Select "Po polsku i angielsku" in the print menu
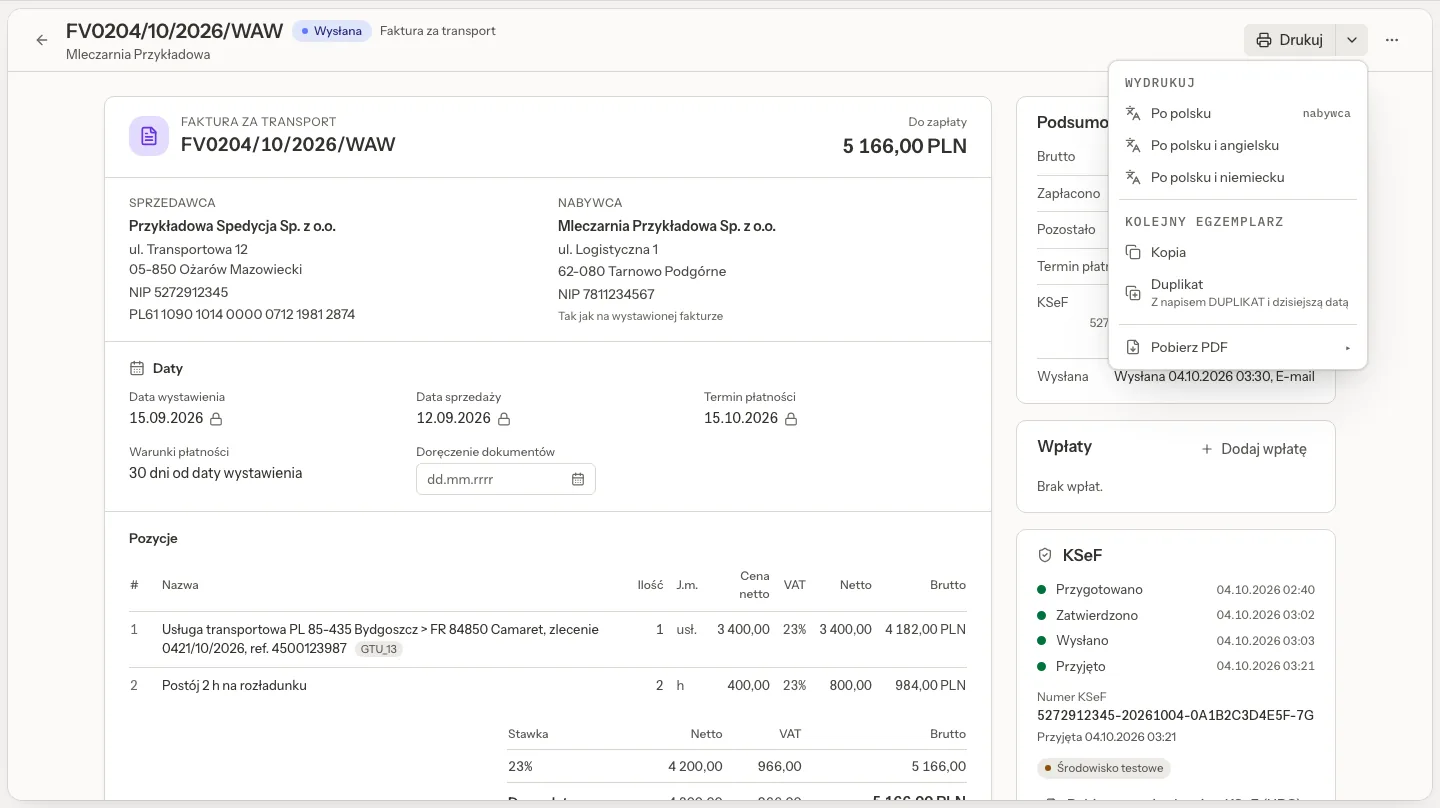The height and width of the screenshot is (808, 1440). click(1238, 145)
